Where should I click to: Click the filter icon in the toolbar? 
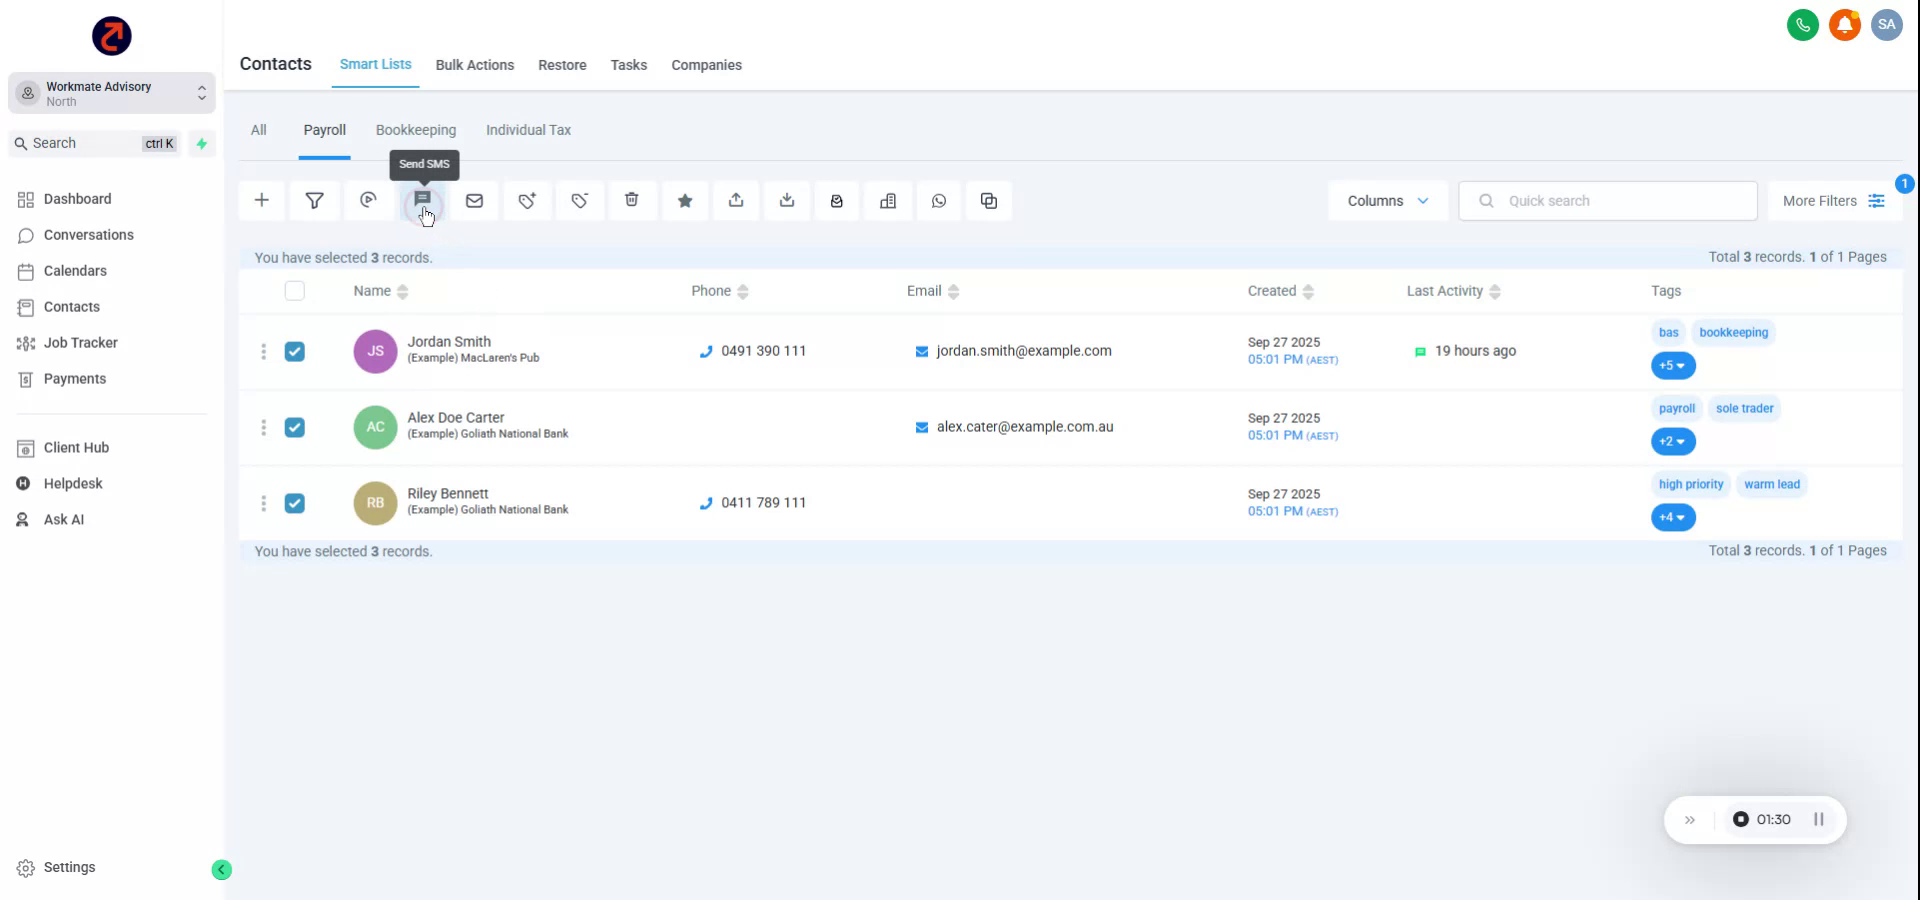click(x=315, y=200)
